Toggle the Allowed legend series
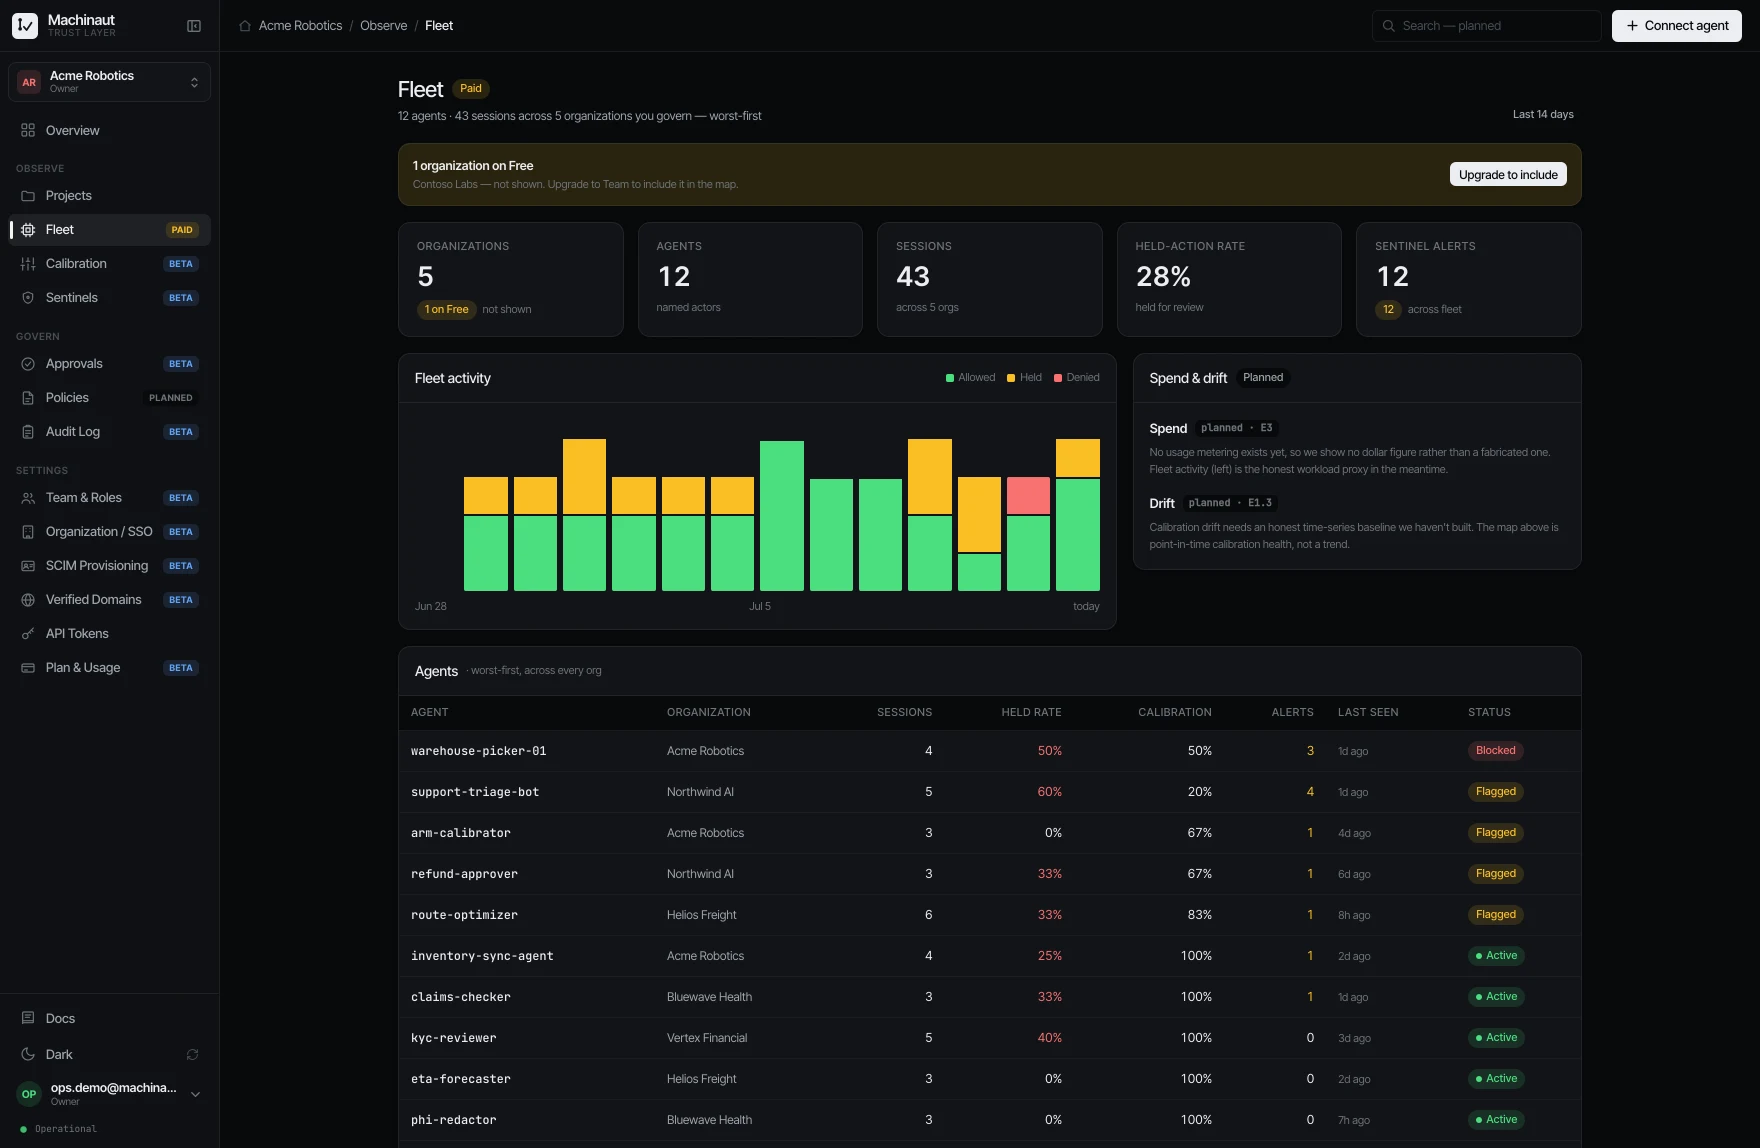The height and width of the screenshot is (1148, 1760). (x=970, y=378)
